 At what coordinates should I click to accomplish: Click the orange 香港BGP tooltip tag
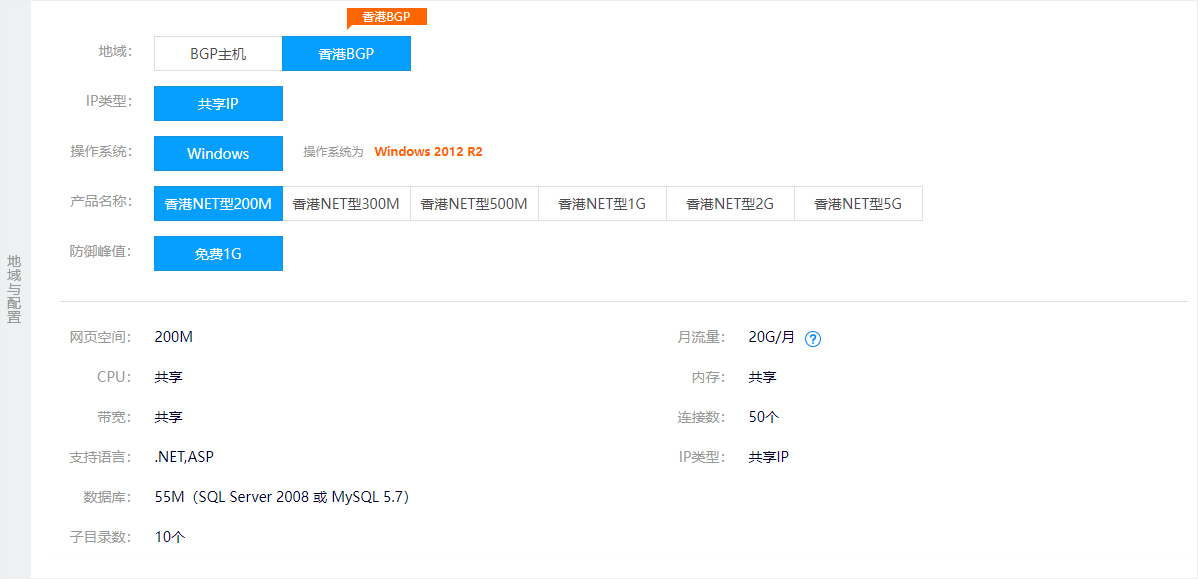click(387, 17)
